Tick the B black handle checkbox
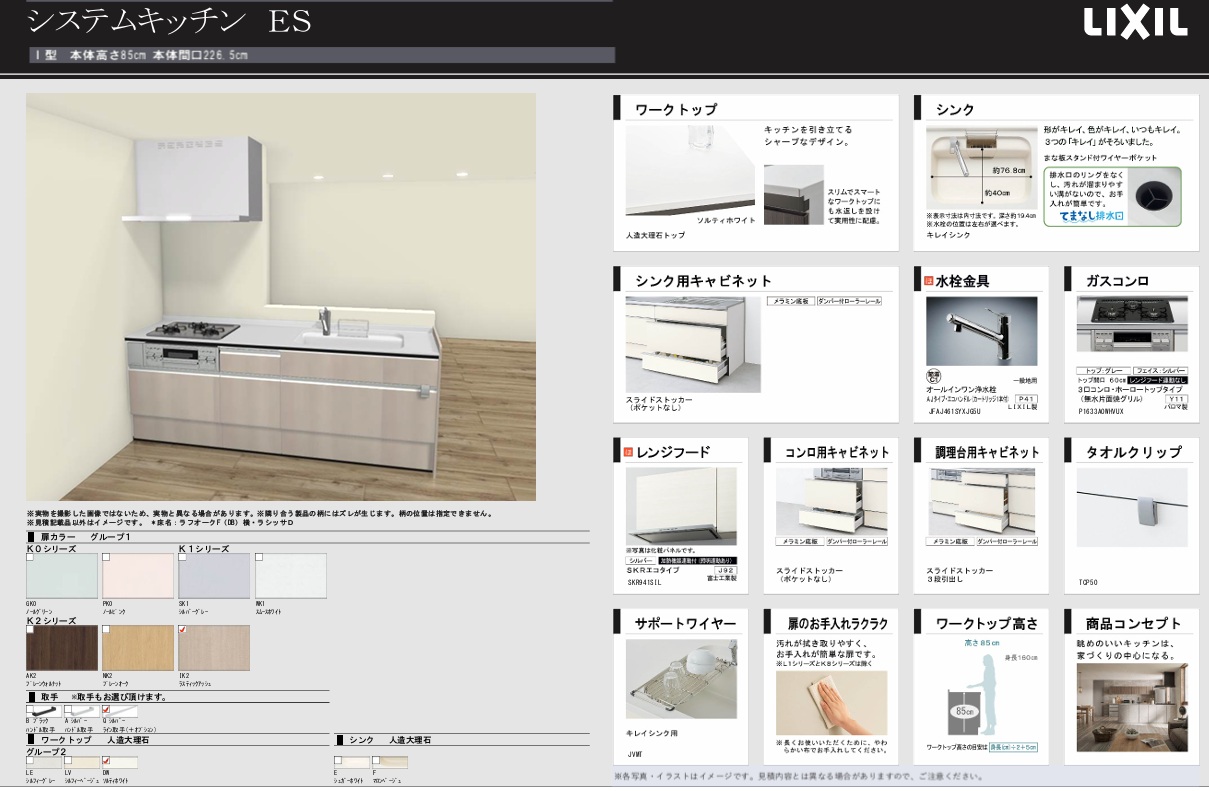Image resolution: width=1209 pixels, height=791 pixels. (31, 710)
